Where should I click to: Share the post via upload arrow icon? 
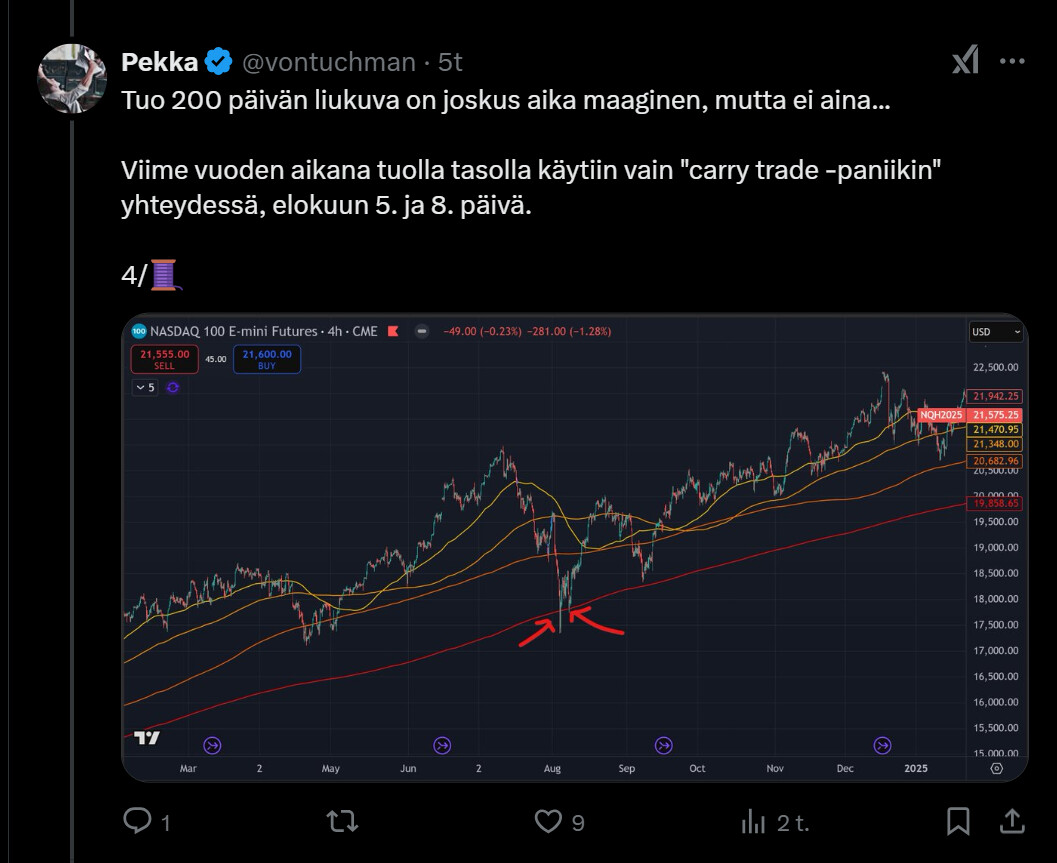(1012, 822)
